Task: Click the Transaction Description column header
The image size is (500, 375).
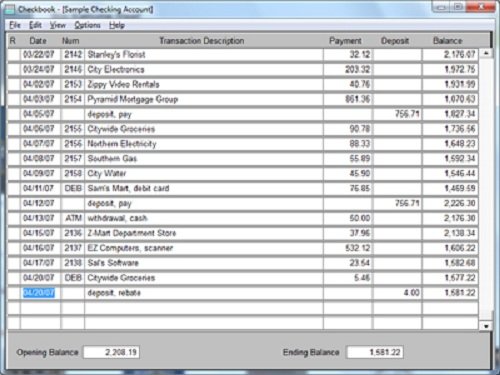Action: tap(202, 41)
